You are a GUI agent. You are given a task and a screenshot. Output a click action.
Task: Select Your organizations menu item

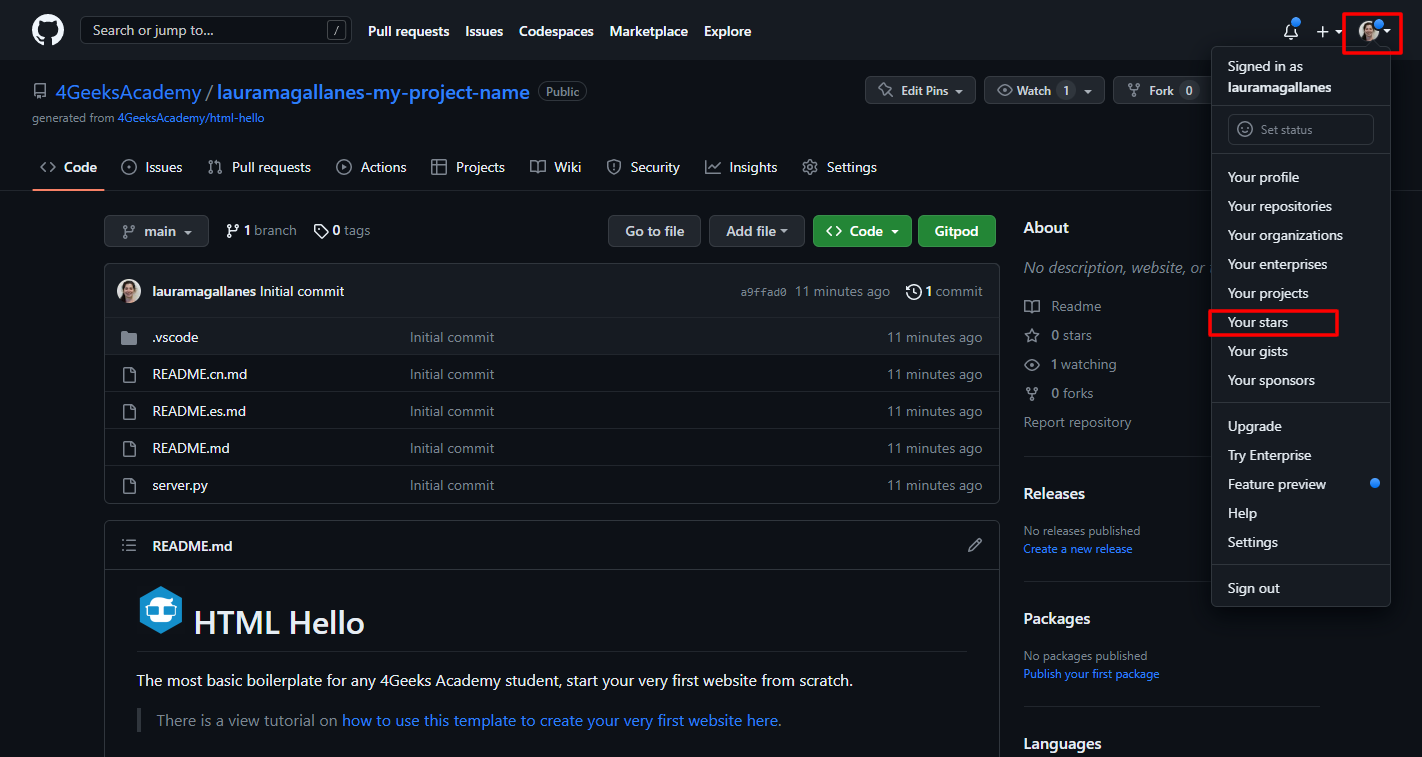pos(1301,235)
